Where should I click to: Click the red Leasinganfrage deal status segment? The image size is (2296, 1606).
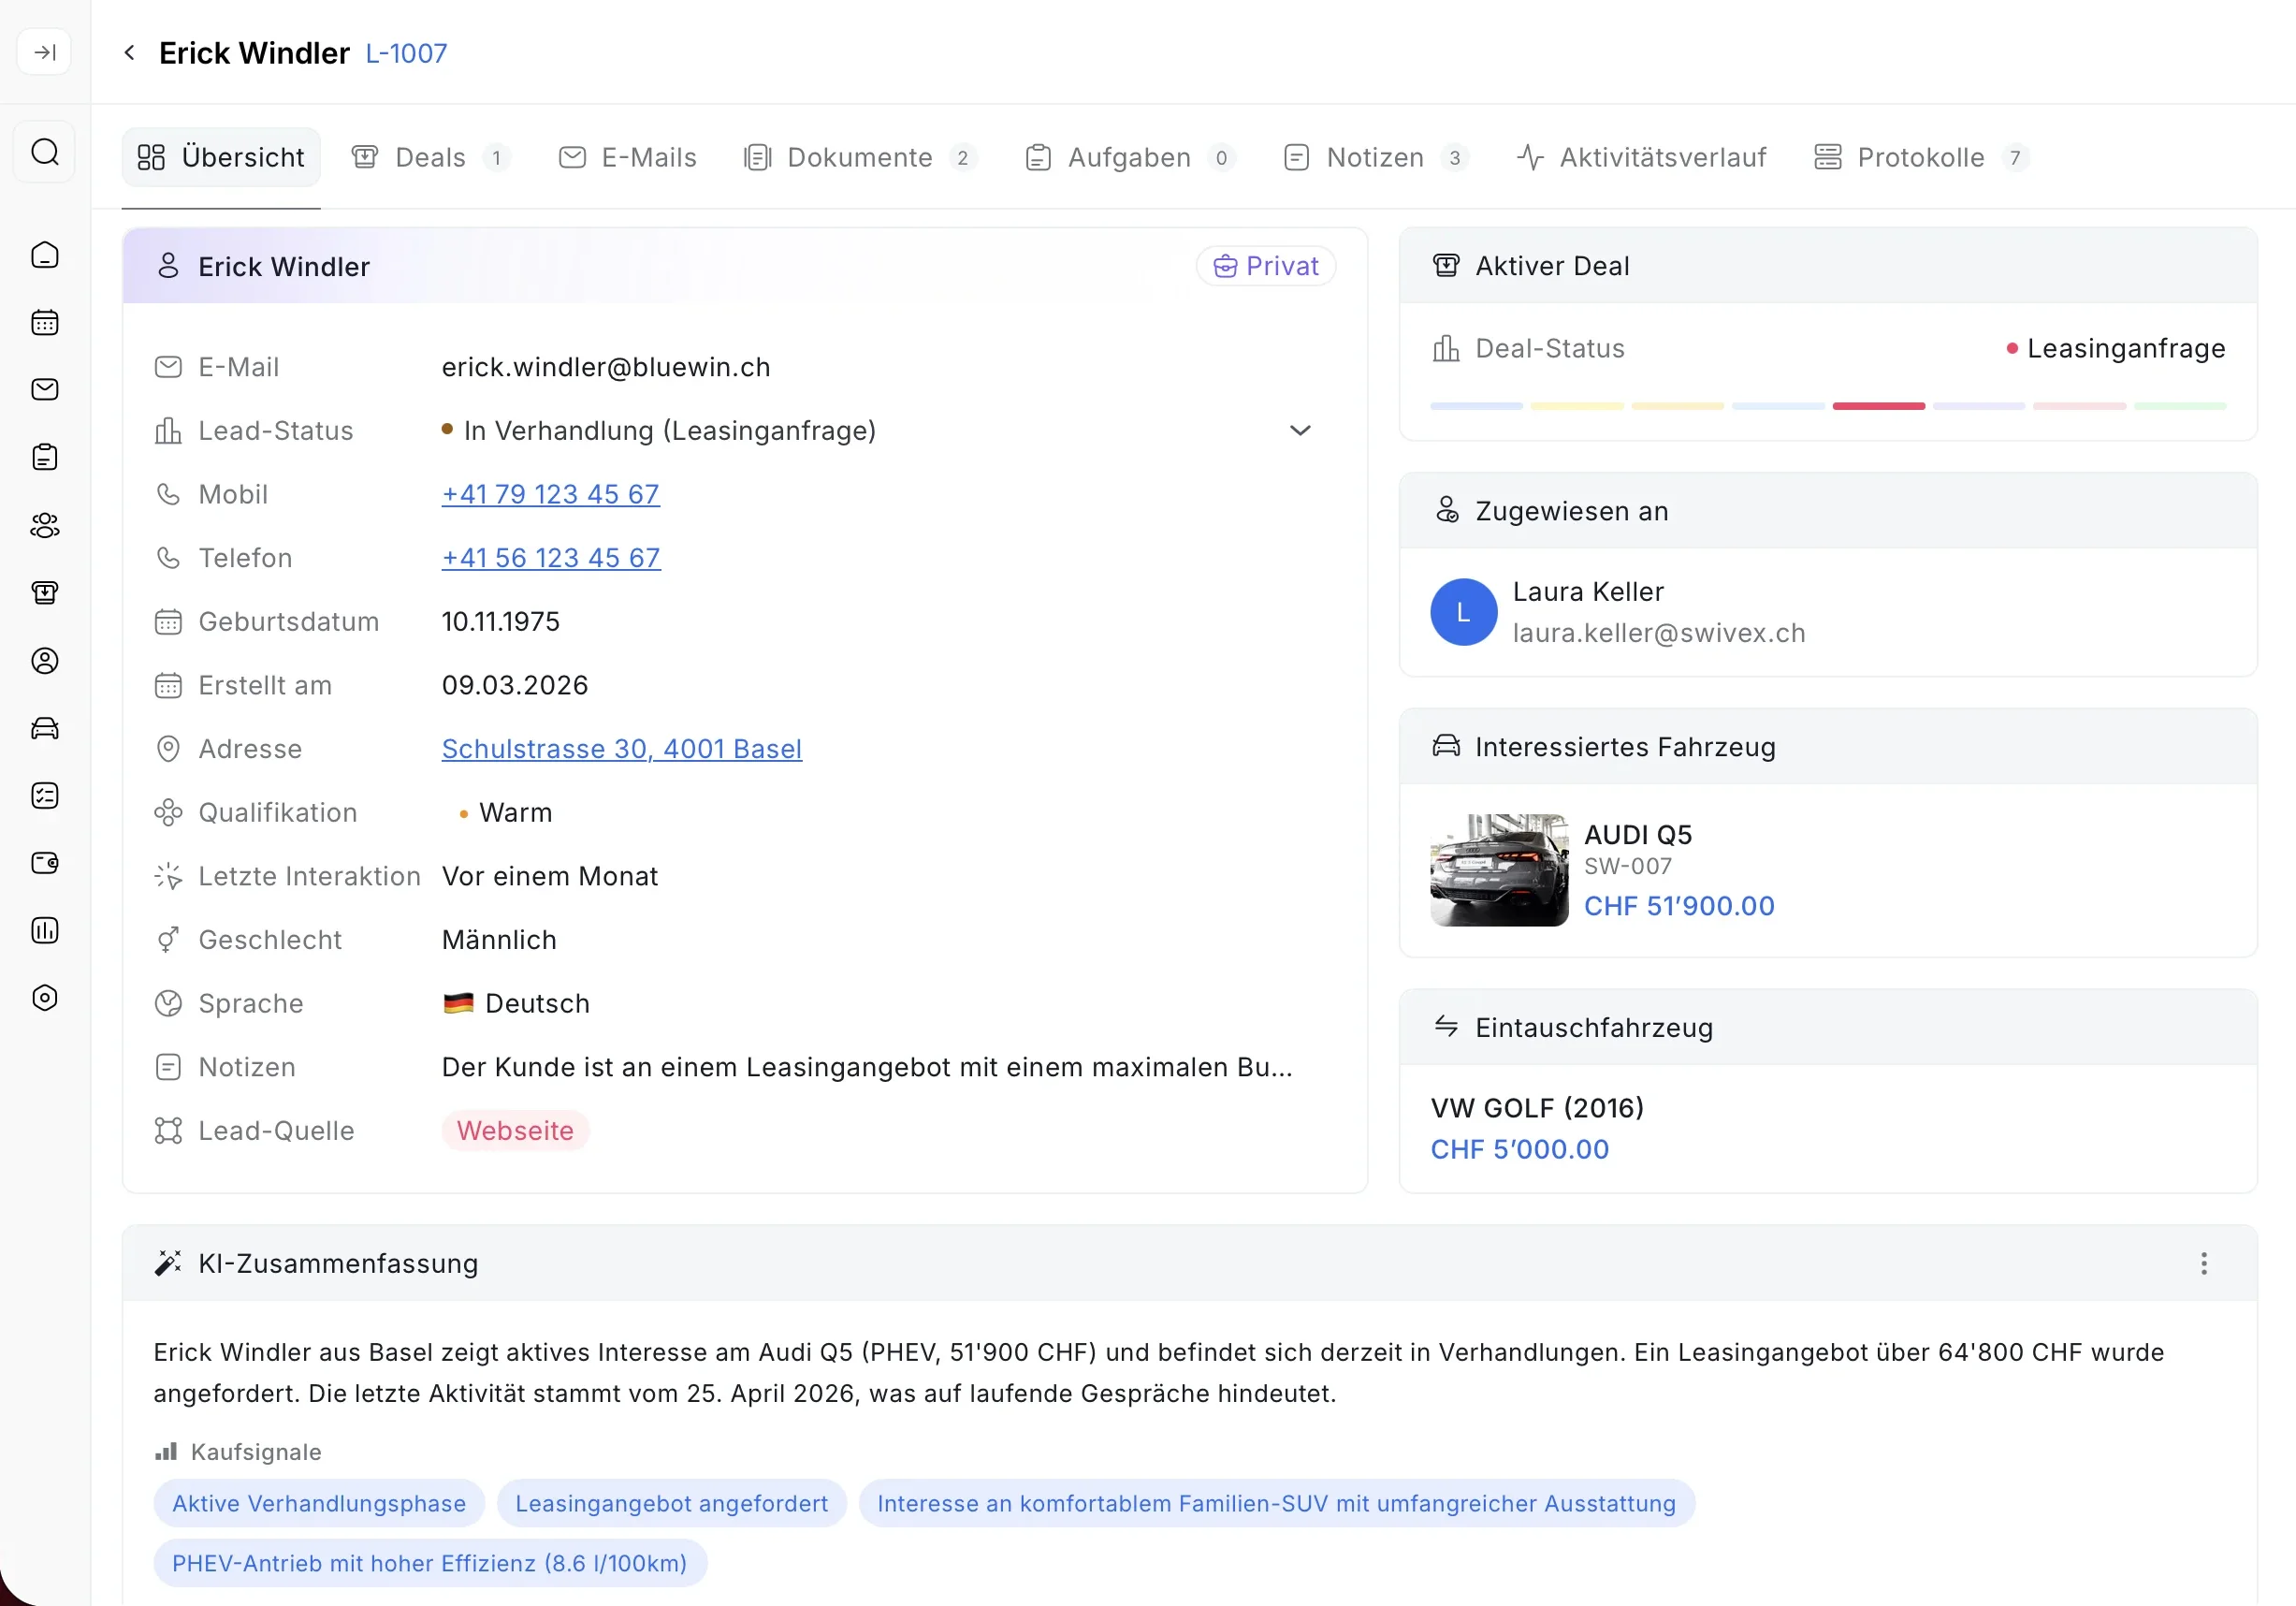pyautogui.click(x=1878, y=406)
